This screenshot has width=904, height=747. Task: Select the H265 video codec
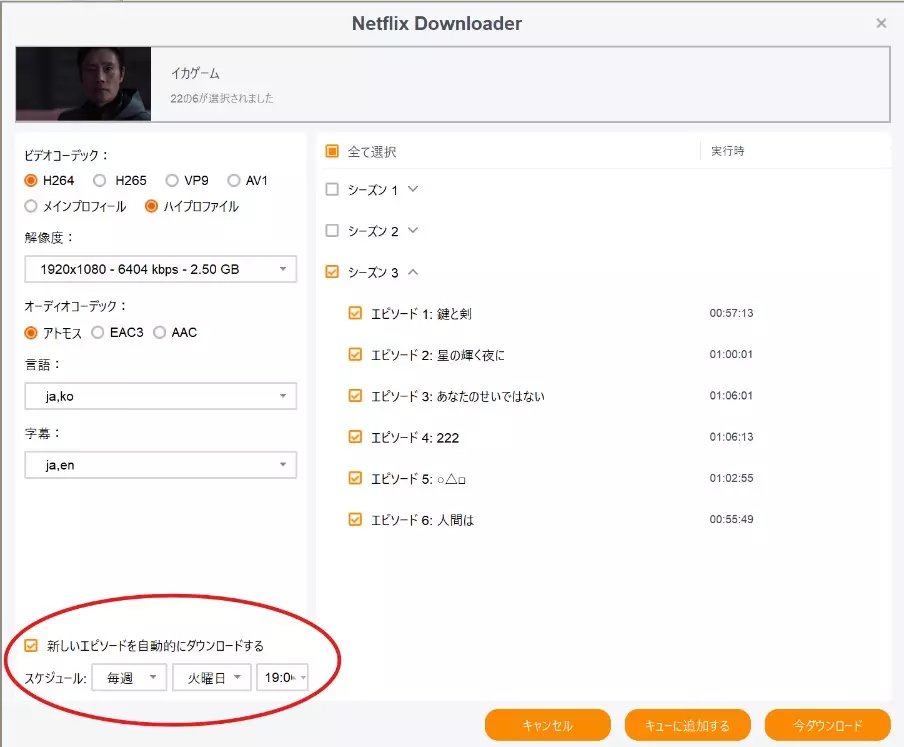coord(100,180)
